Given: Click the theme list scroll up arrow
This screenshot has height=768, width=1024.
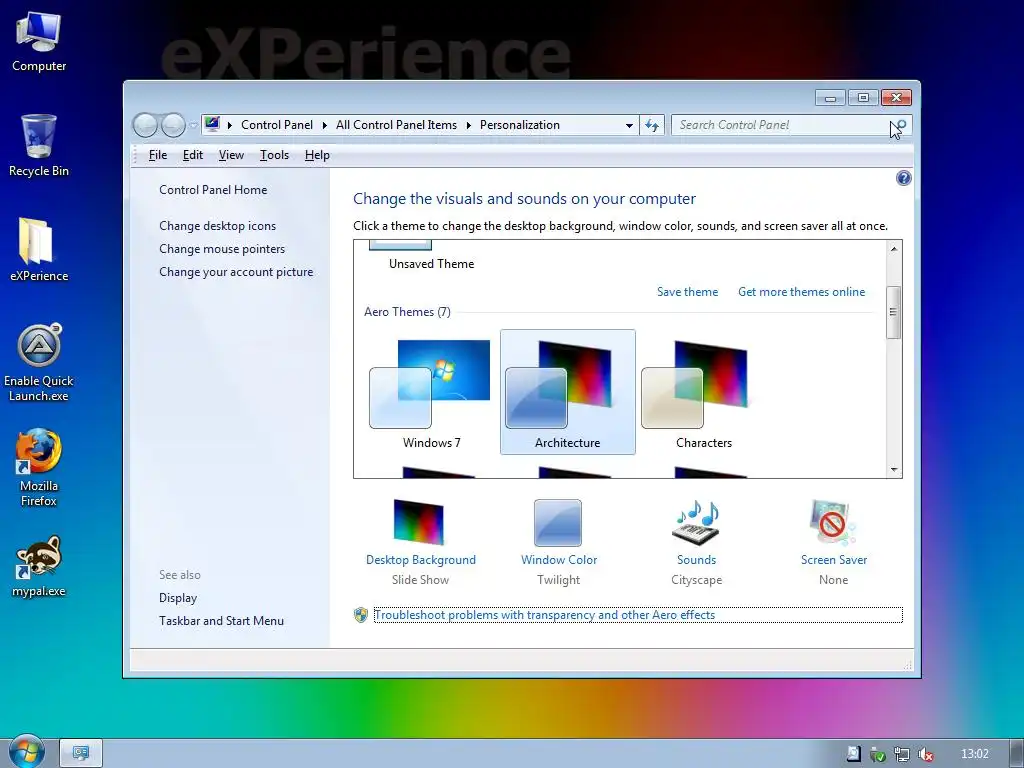Looking at the screenshot, I should (894, 249).
